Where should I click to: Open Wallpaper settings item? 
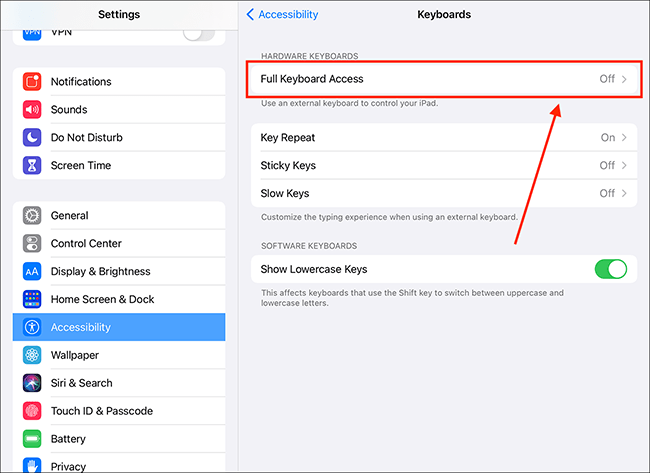(x=119, y=355)
